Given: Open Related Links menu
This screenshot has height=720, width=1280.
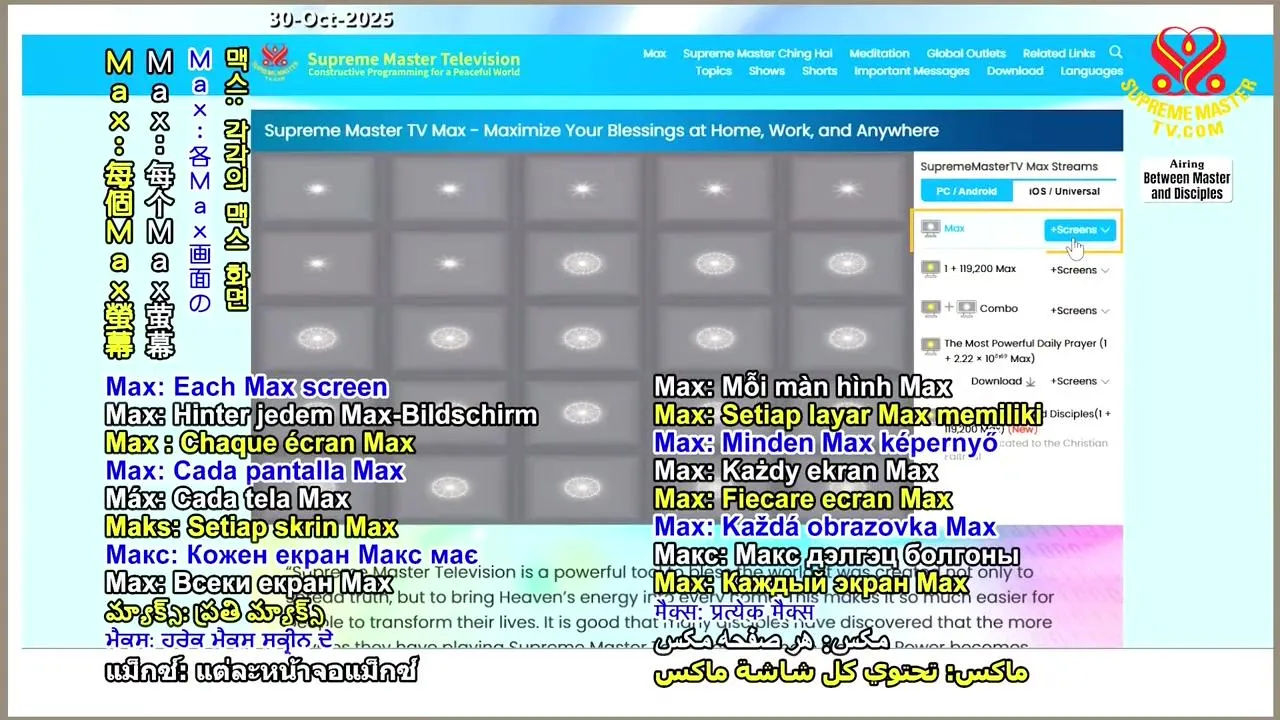Looking at the screenshot, I should (1059, 54).
